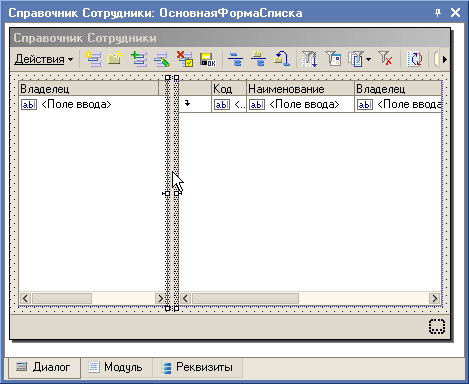Click the add new item icon
This screenshot has width=469, height=384.
(93, 59)
